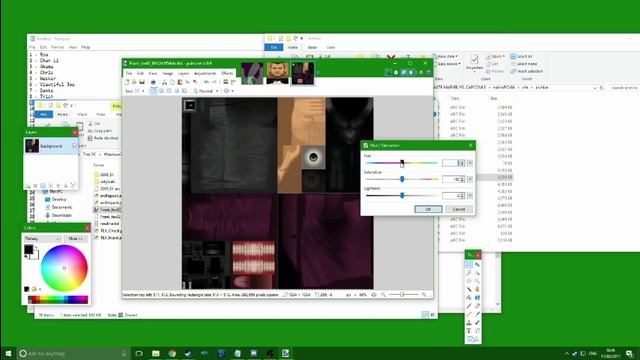Click the Hue spinner arrows
Screen dimensions: 640x360
tap(462, 163)
